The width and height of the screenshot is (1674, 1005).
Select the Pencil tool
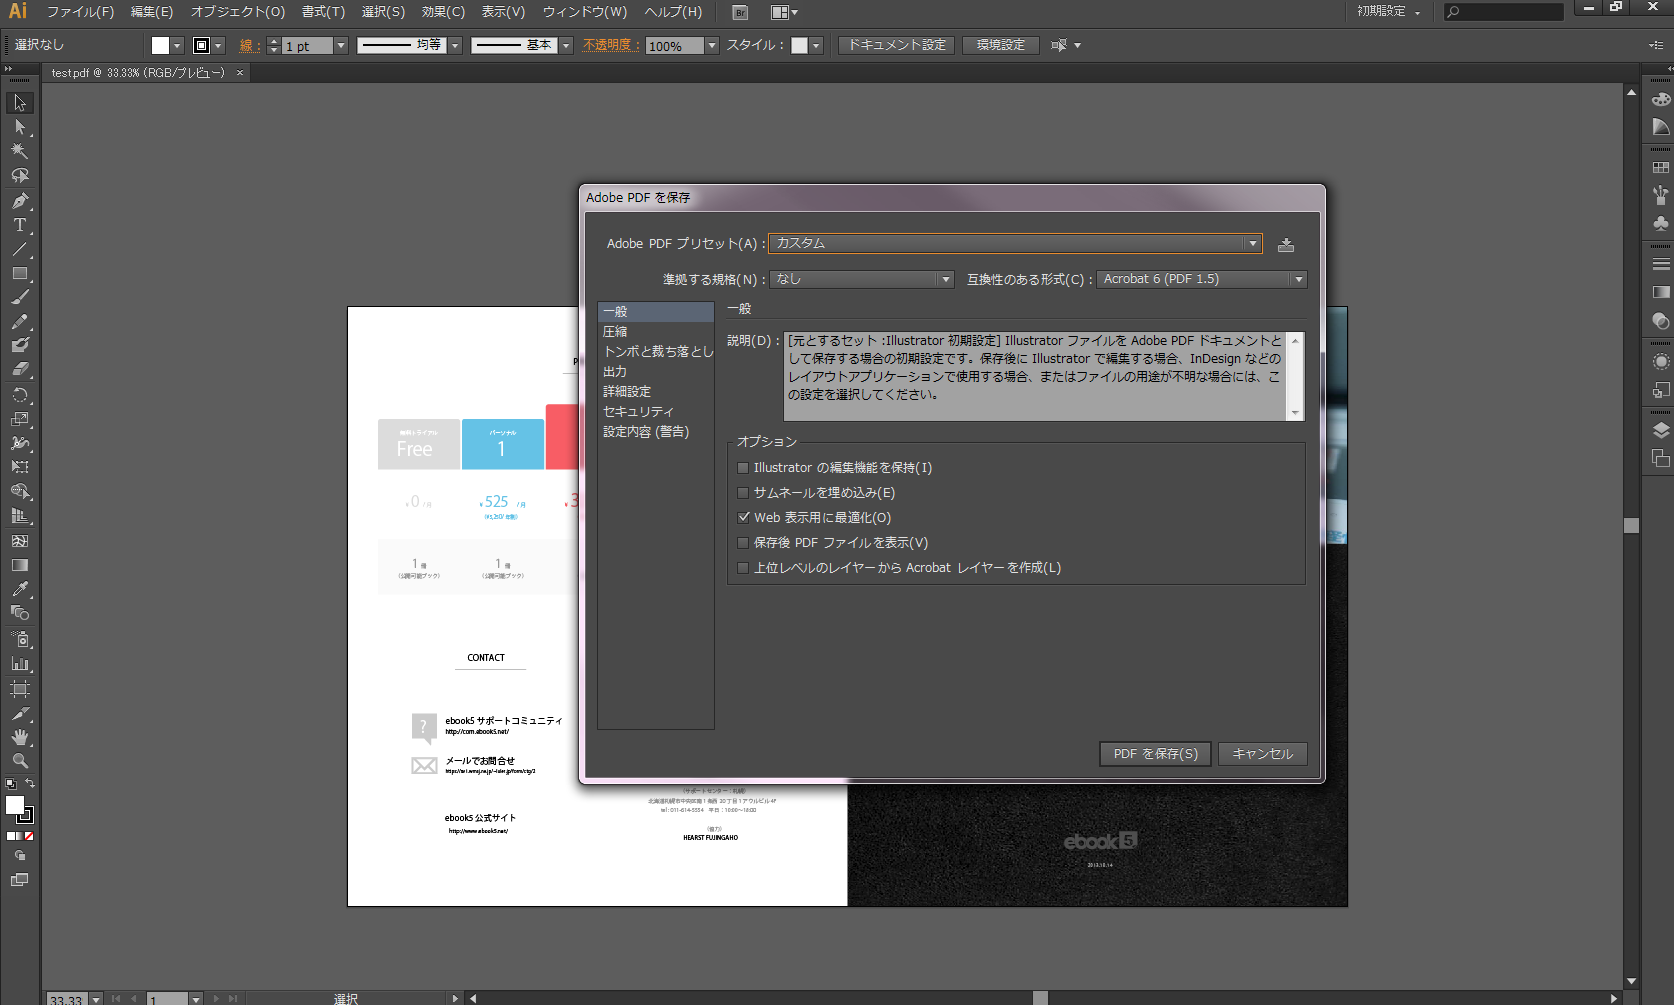coord(20,321)
